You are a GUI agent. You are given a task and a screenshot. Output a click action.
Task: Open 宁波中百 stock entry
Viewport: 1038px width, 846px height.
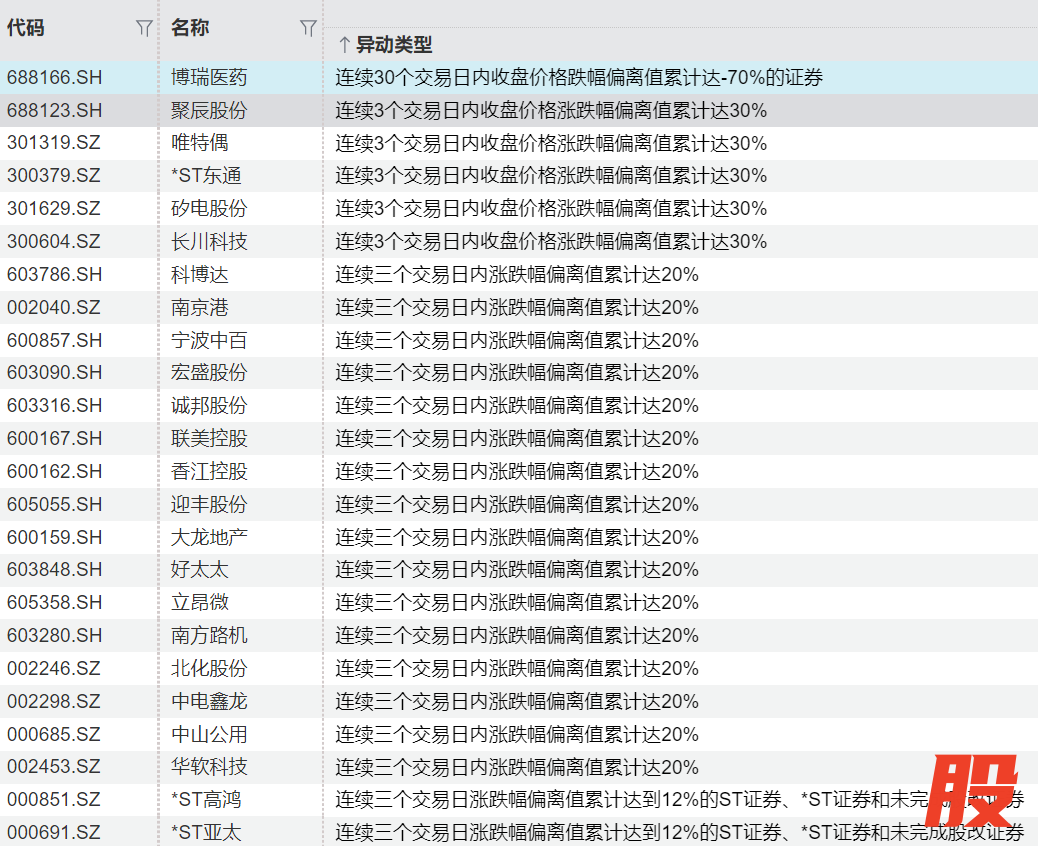(209, 340)
